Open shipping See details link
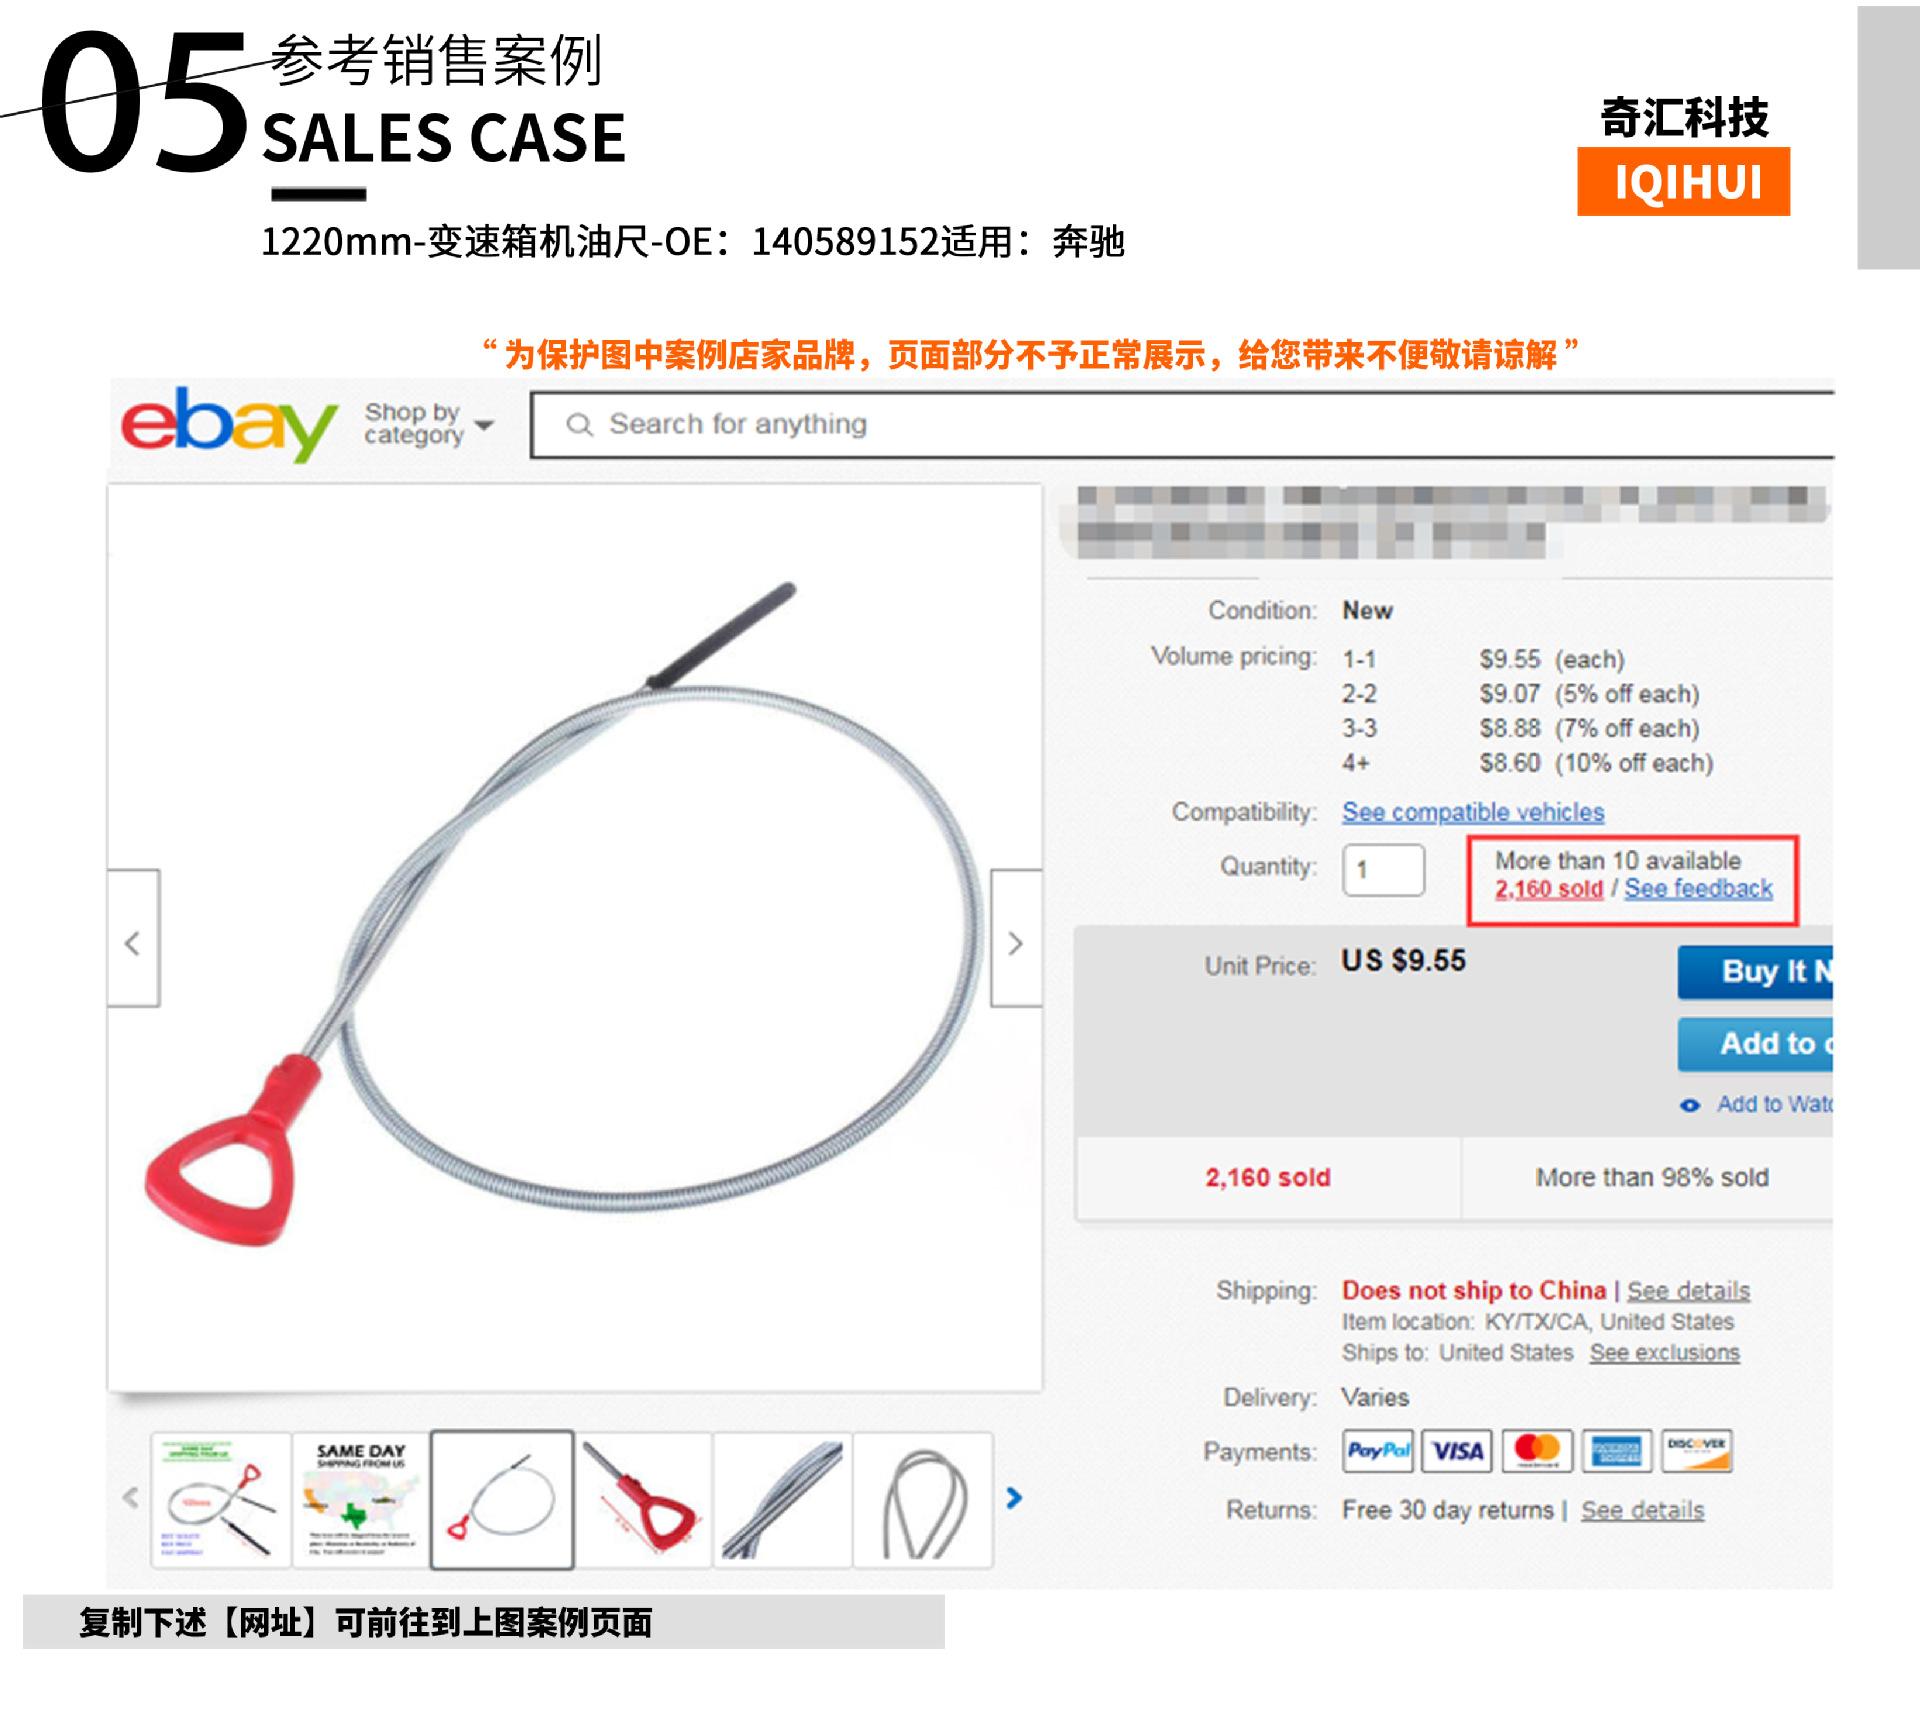The width and height of the screenshot is (1920, 1727). click(x=1688, y=1291)
